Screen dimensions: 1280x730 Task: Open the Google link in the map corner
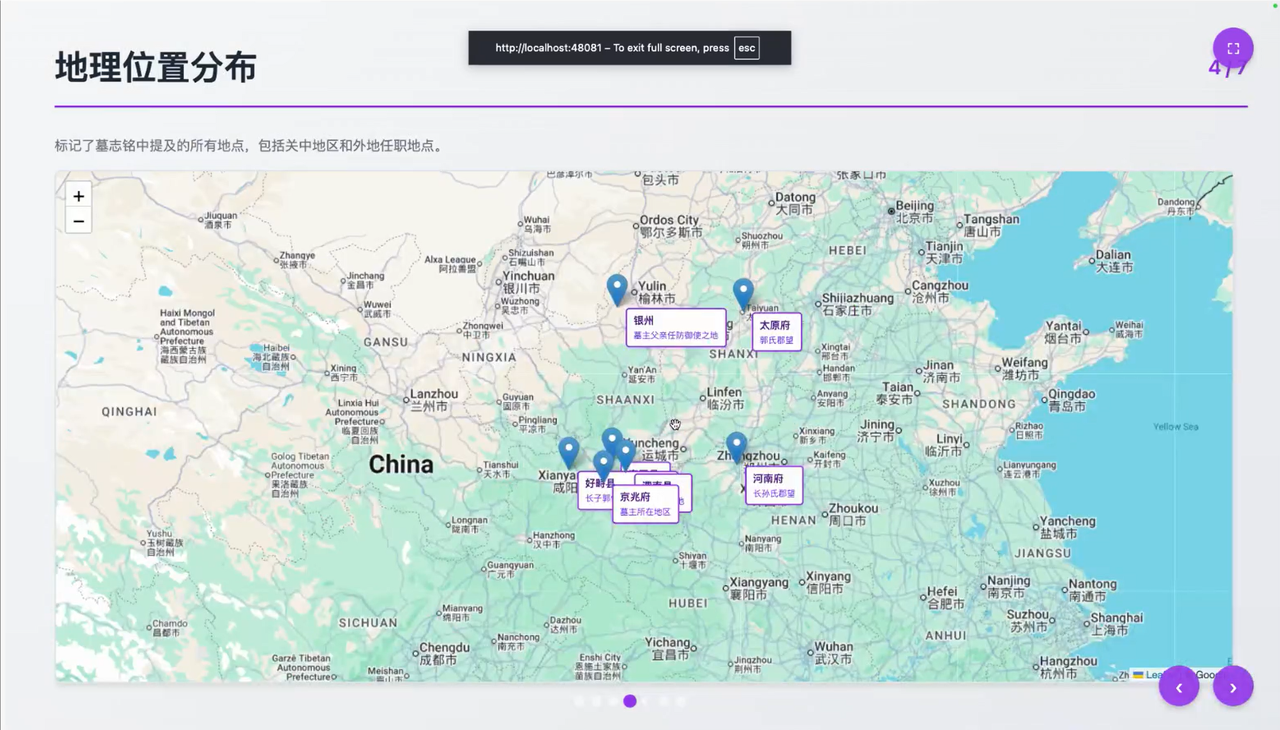click(1205, 675)
